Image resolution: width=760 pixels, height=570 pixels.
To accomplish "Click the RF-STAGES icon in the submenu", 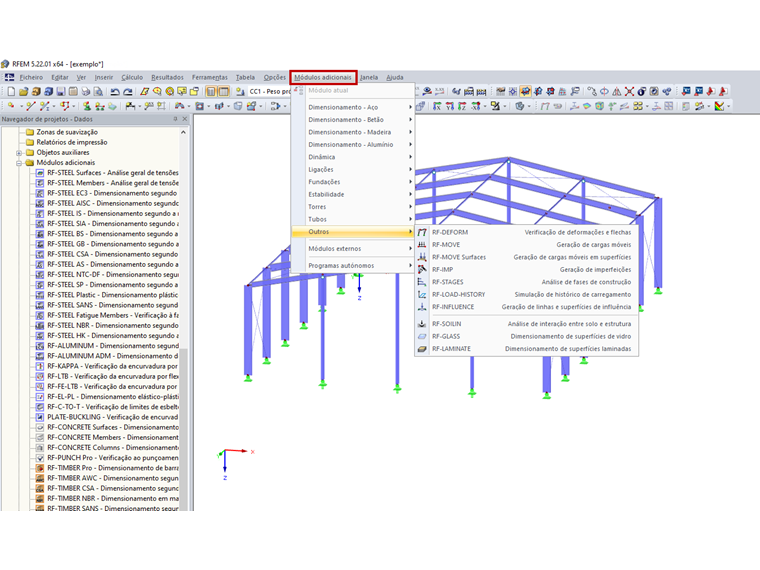I will point(422,282).
